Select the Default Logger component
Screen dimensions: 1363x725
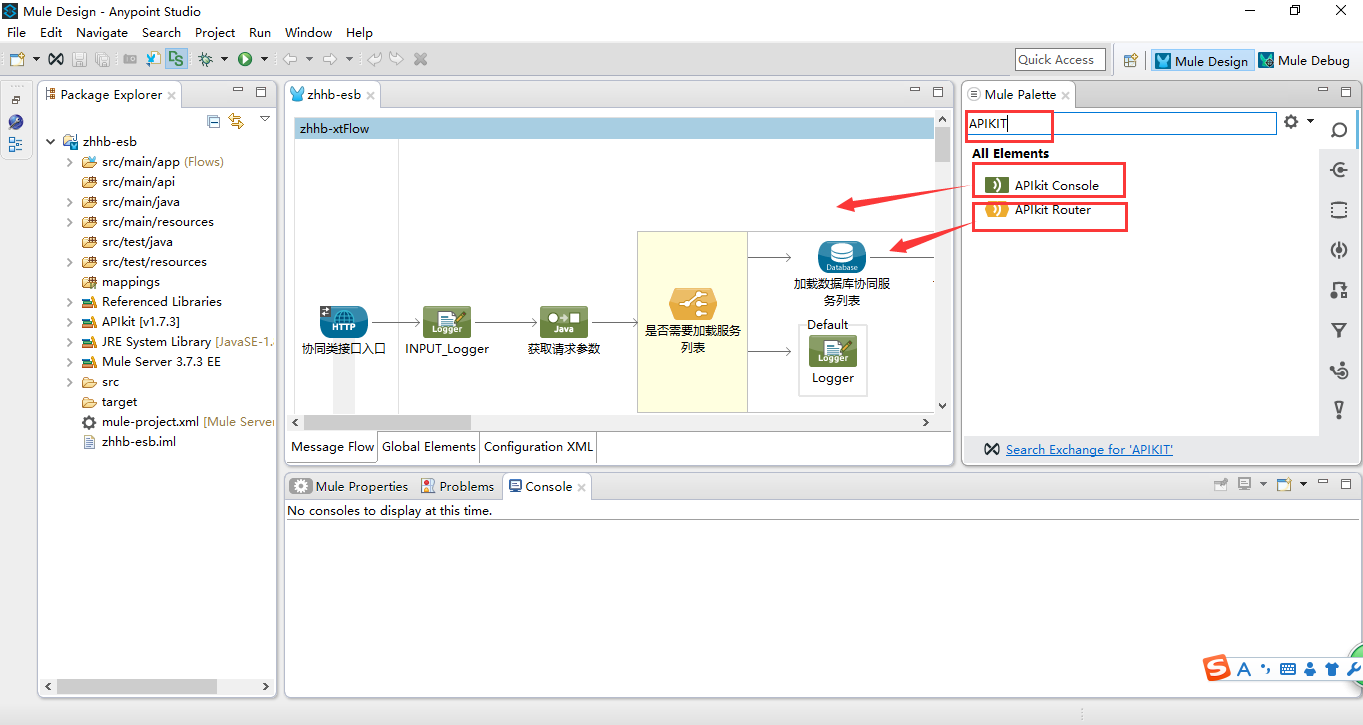(x=833, y=351)
